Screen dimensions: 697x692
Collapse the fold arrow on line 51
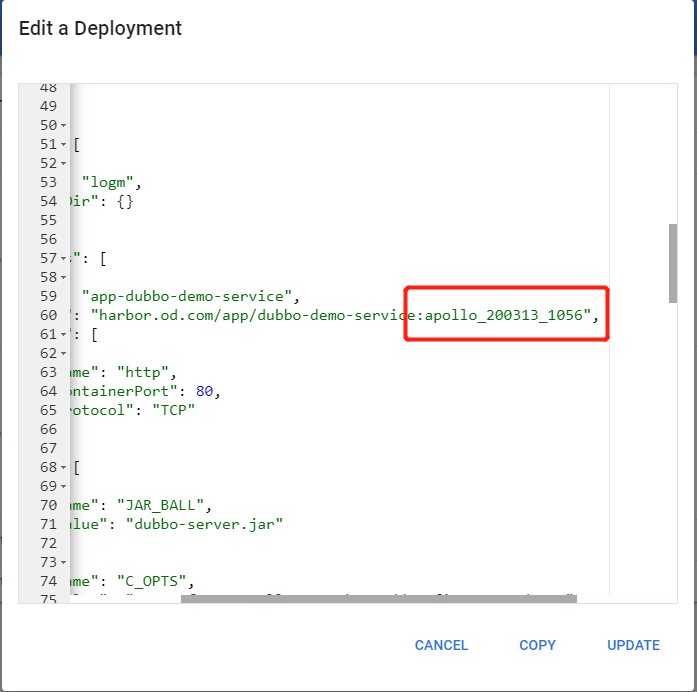point(64,144)
